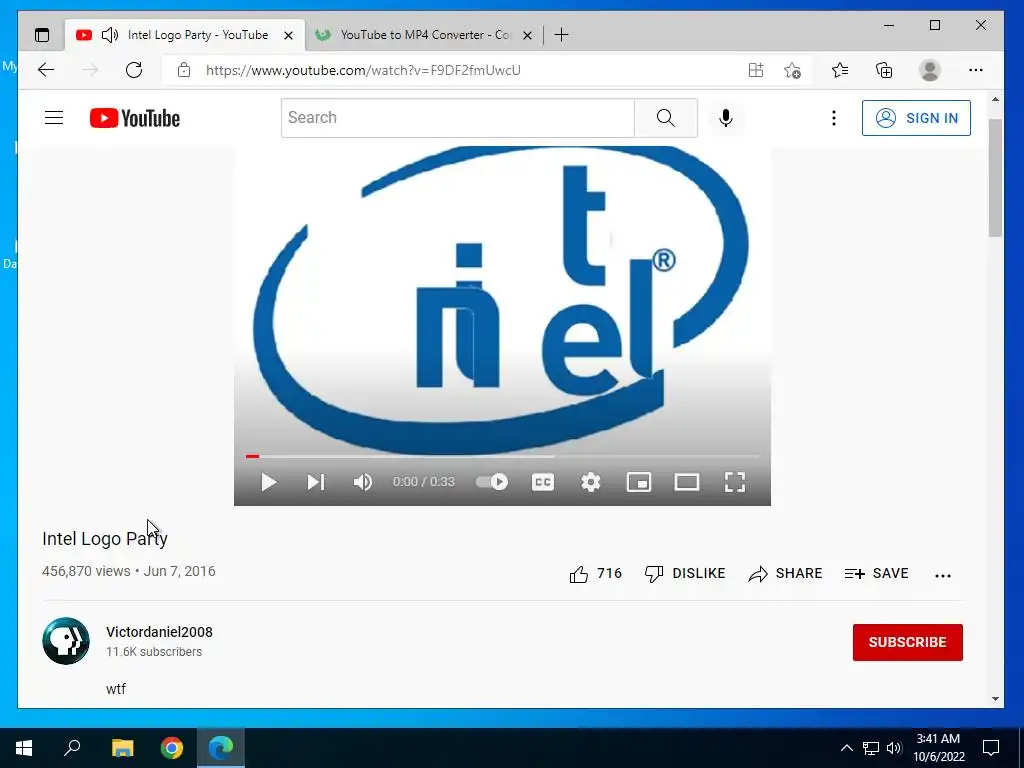1024x768 pixels.
Task: Open apps available icon in address bar
Action: (x=756, y=70)
